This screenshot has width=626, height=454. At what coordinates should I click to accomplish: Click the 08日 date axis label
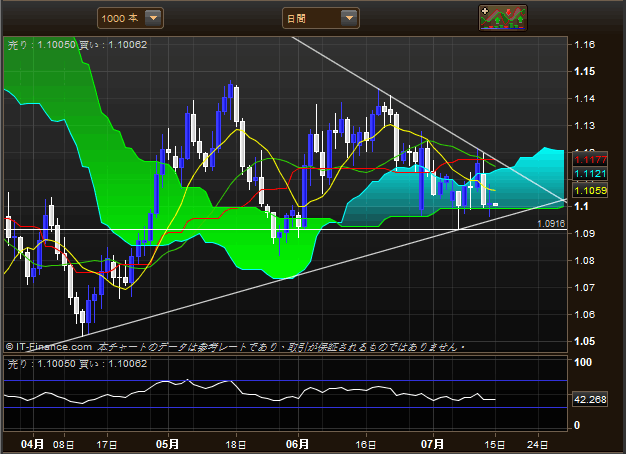click(63, 444)
